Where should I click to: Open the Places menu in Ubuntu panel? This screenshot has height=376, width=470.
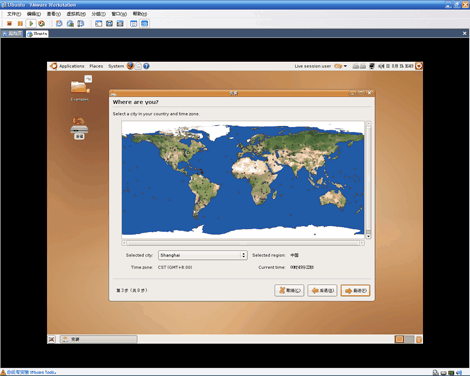[96, 66]
